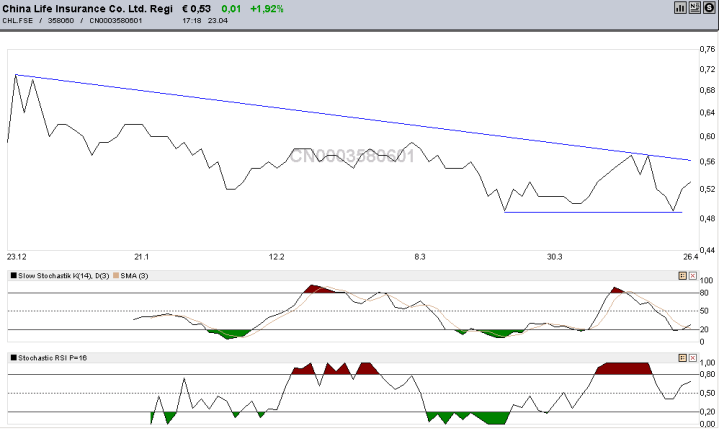Image resolution: width=719 pixels, height=431 pixels.
Task: Click the 23.04 date in header
Action: (x=217, y=21)
